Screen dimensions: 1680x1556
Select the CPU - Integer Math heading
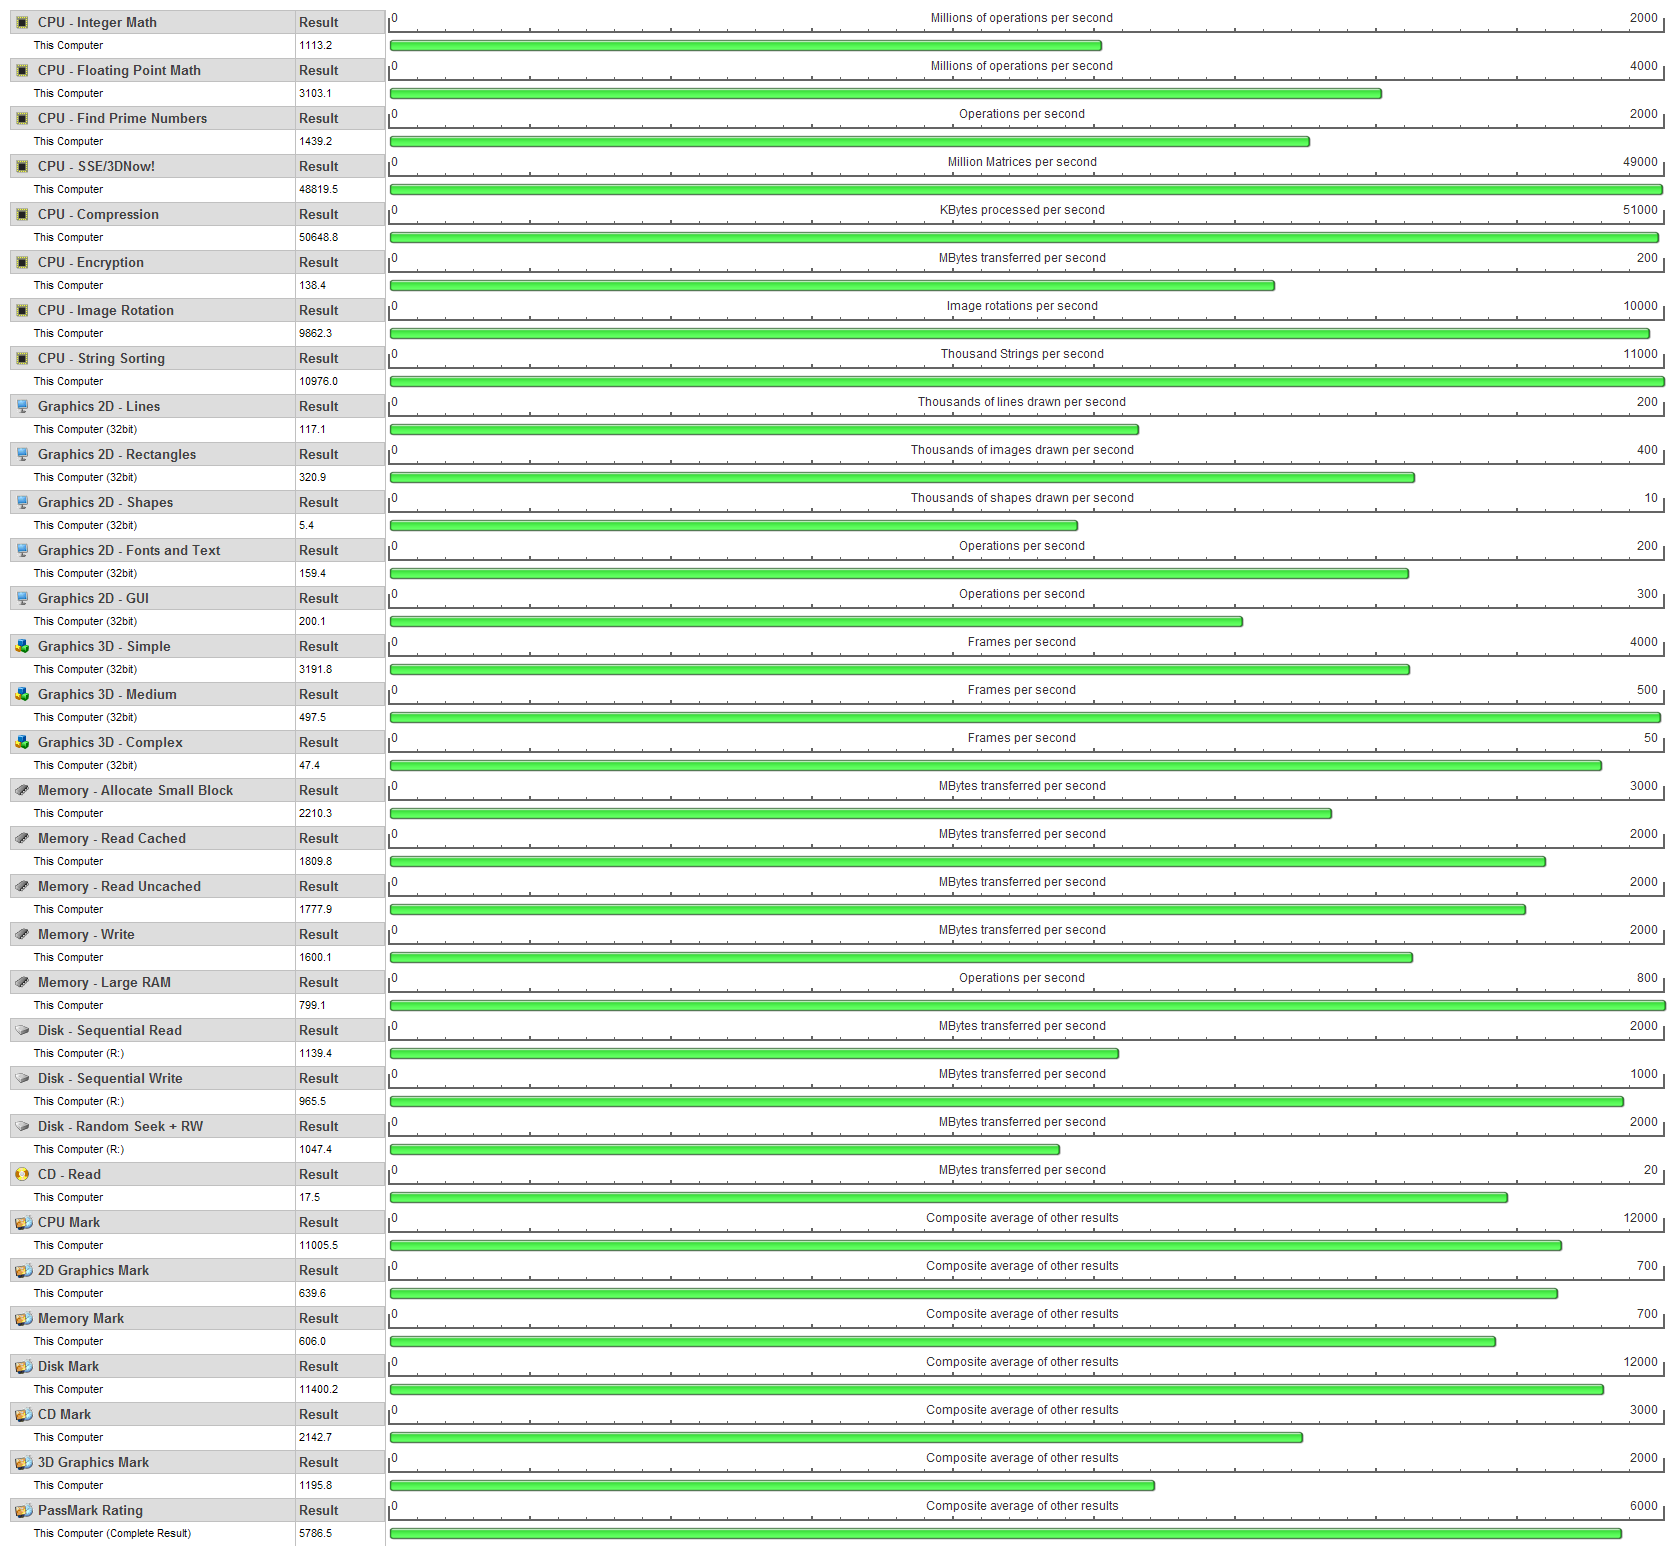97,22
